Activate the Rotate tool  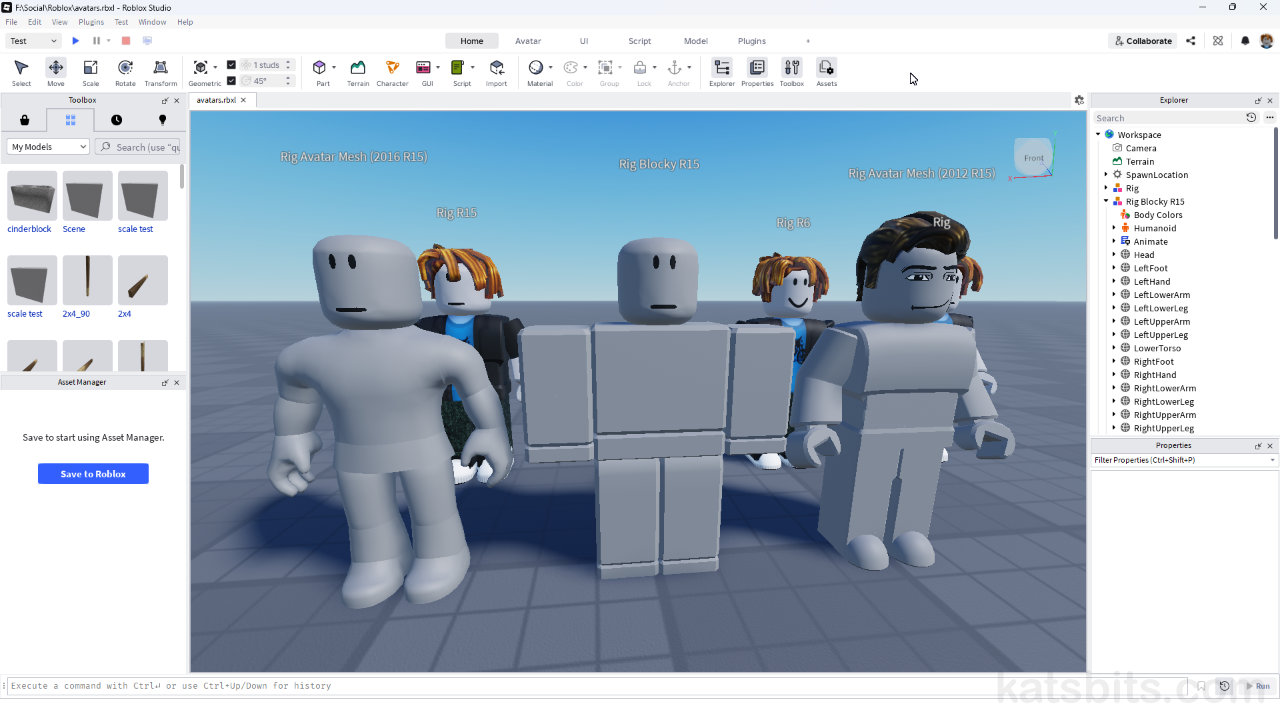click(125, 72)
